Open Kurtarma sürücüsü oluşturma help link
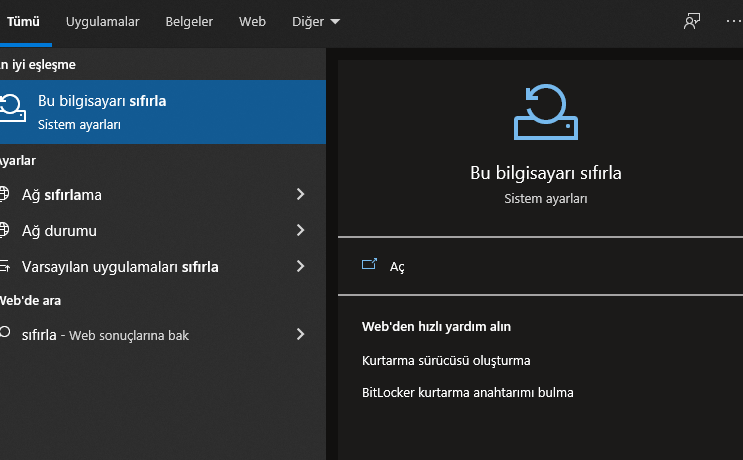Image resolution: width=743 pixels, height=460 pixels. tap(446, 360)
